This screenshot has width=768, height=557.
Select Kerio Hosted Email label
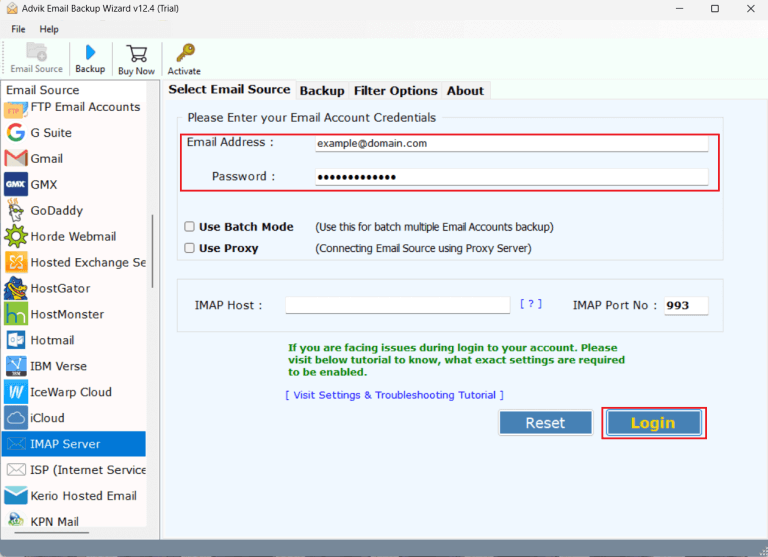[x=83, y=496]
